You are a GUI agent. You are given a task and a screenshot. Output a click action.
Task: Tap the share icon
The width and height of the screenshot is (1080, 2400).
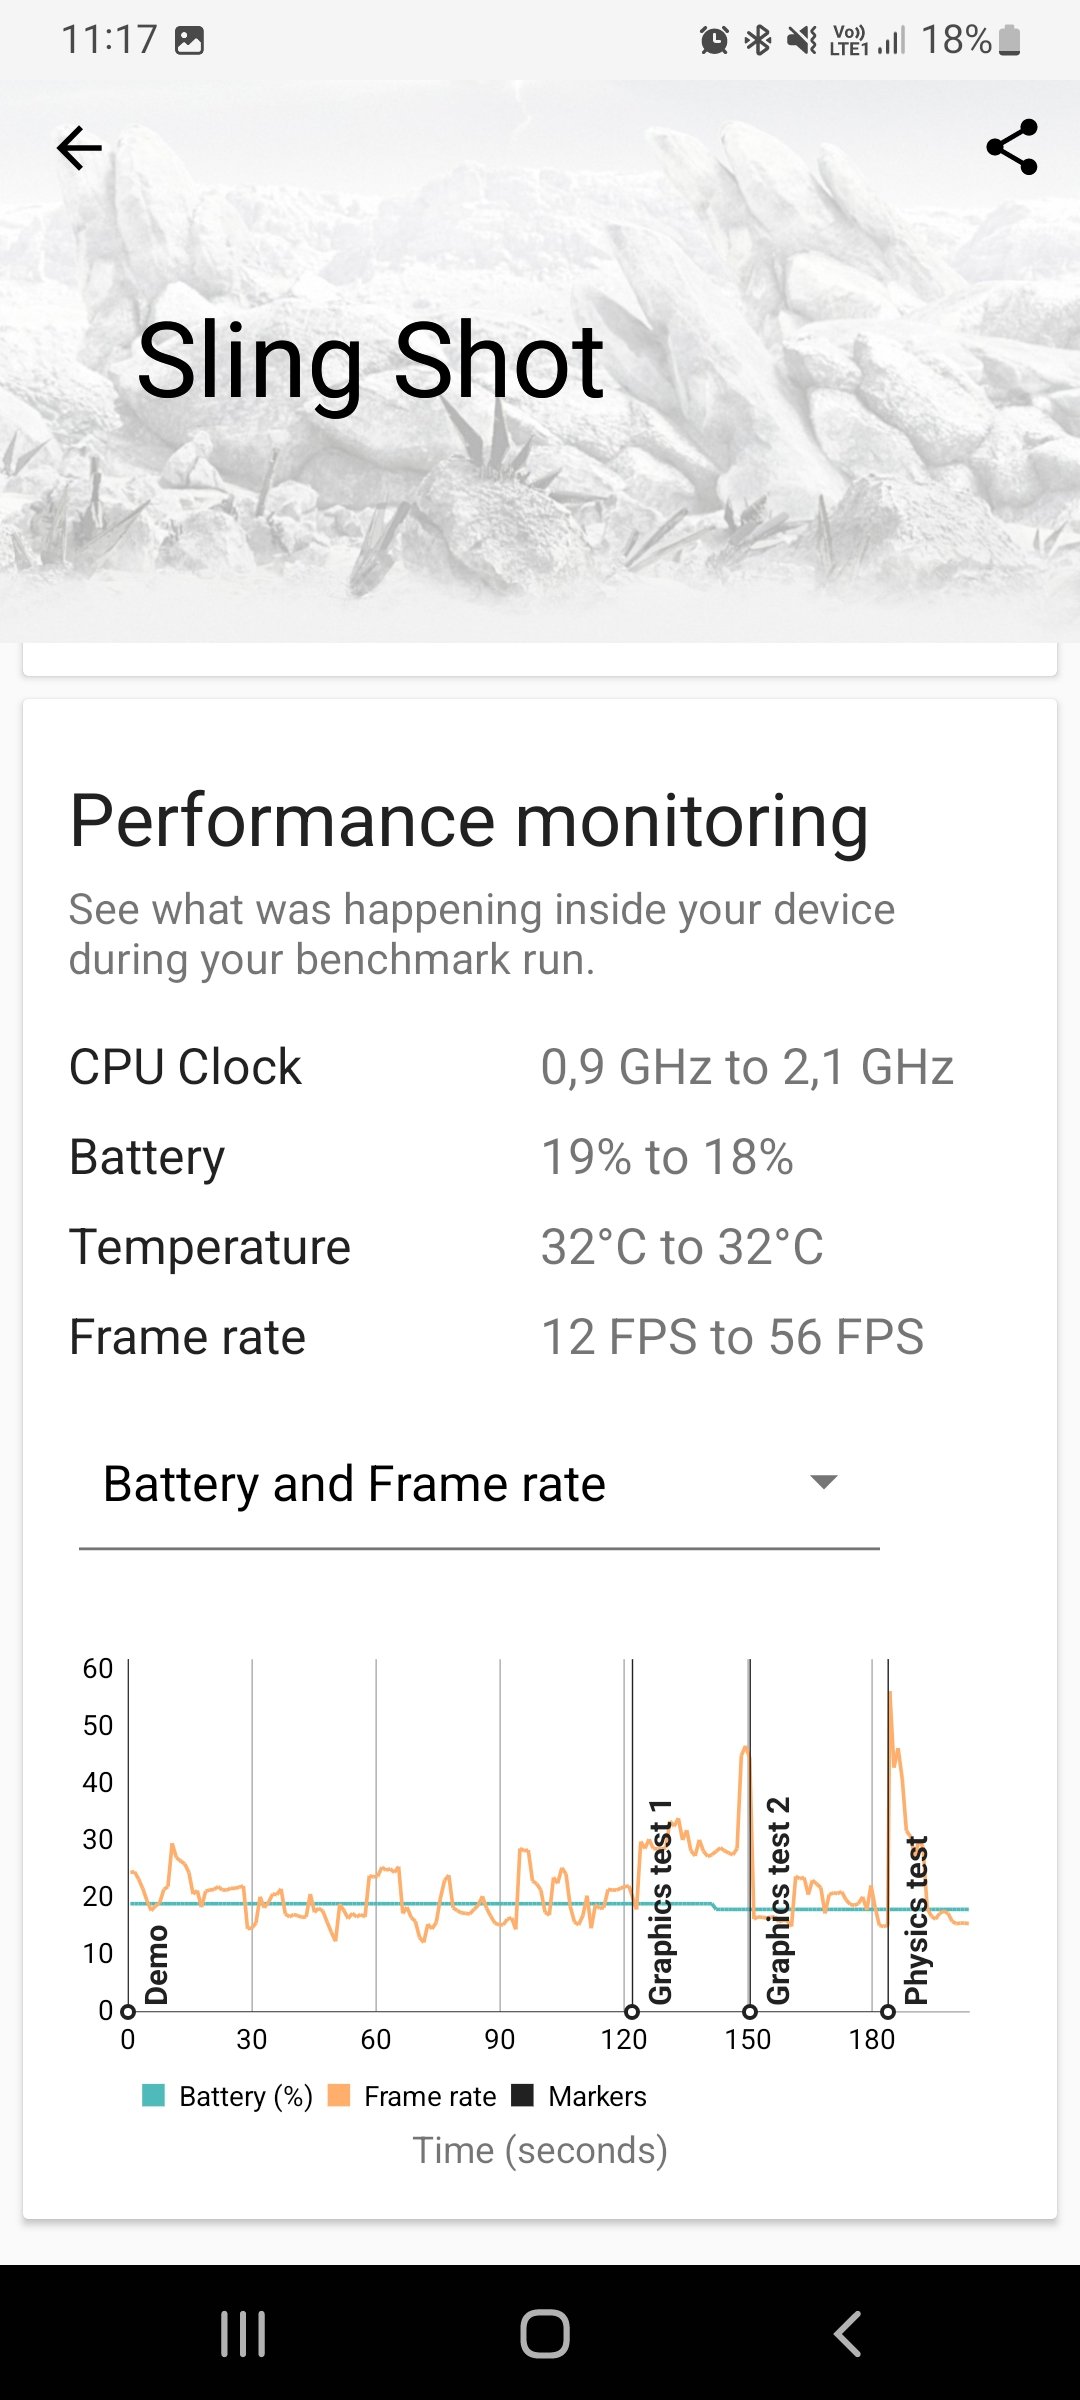click(x=1012, y=147)
